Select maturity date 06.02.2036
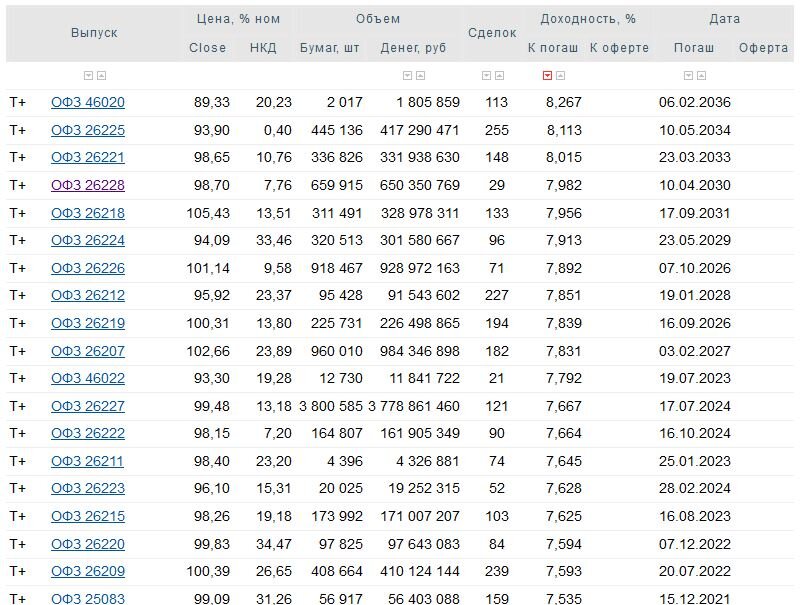The height and width of the screenshot is (605, 800). click(x=695, y=103)
